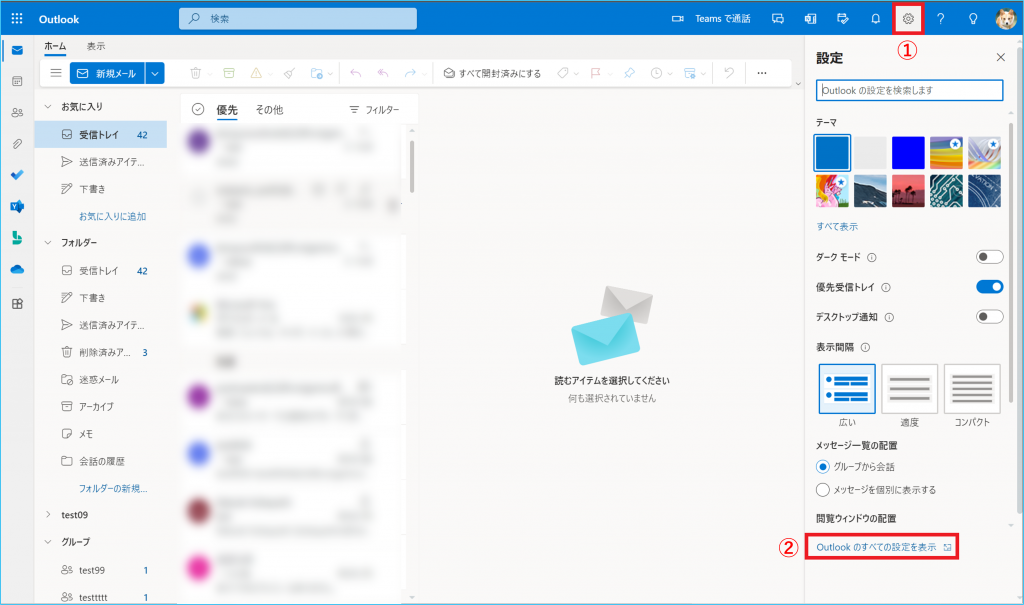Open Calendar from the left app rail
Image resolution: width=1024 pixels, height=605 pixels.
tap(17, 81)
